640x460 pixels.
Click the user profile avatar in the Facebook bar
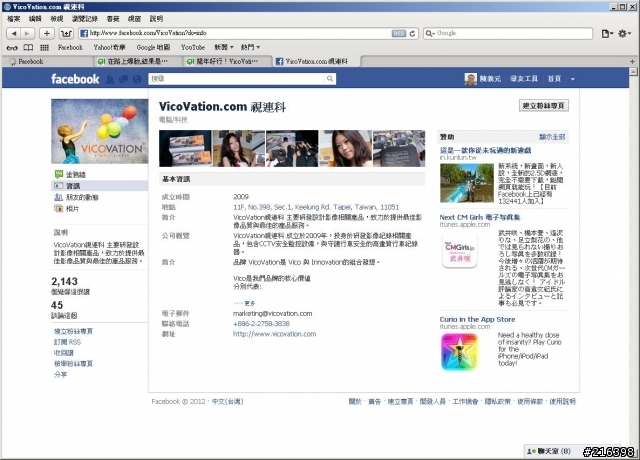click(x=471, y=79)
